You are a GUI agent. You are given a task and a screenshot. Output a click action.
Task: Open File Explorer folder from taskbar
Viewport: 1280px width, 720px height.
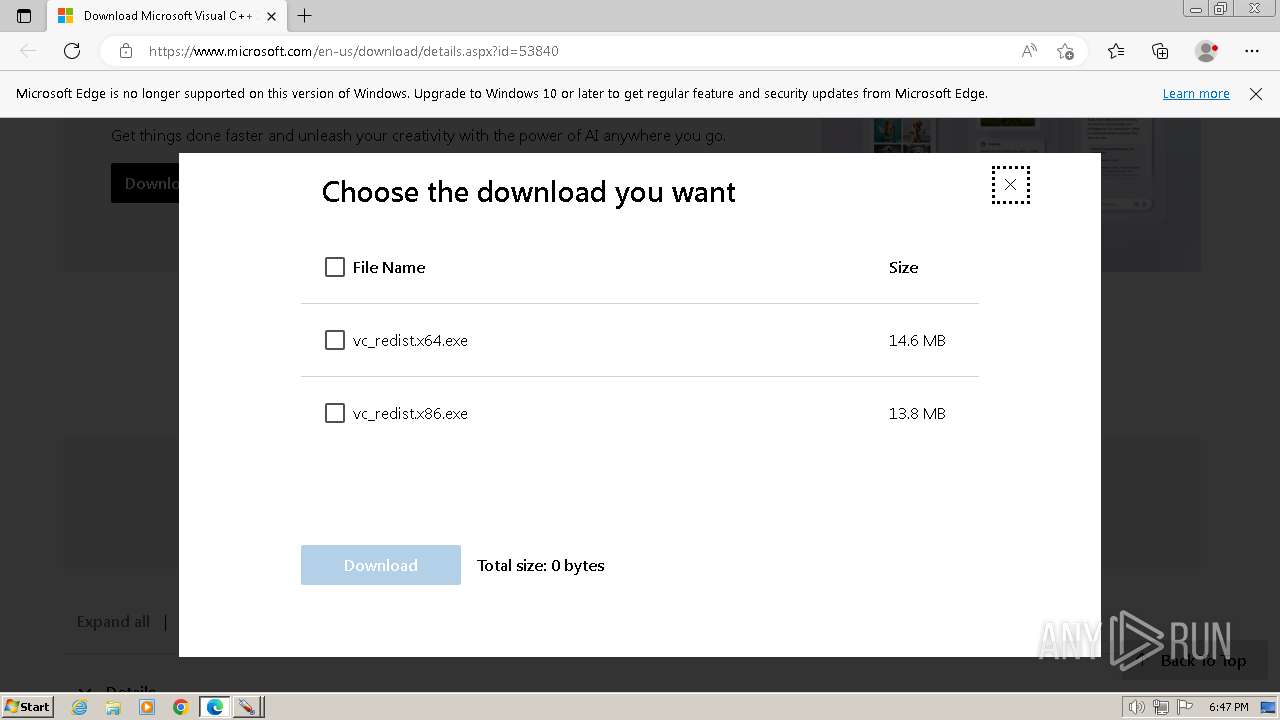click(113, 707)
